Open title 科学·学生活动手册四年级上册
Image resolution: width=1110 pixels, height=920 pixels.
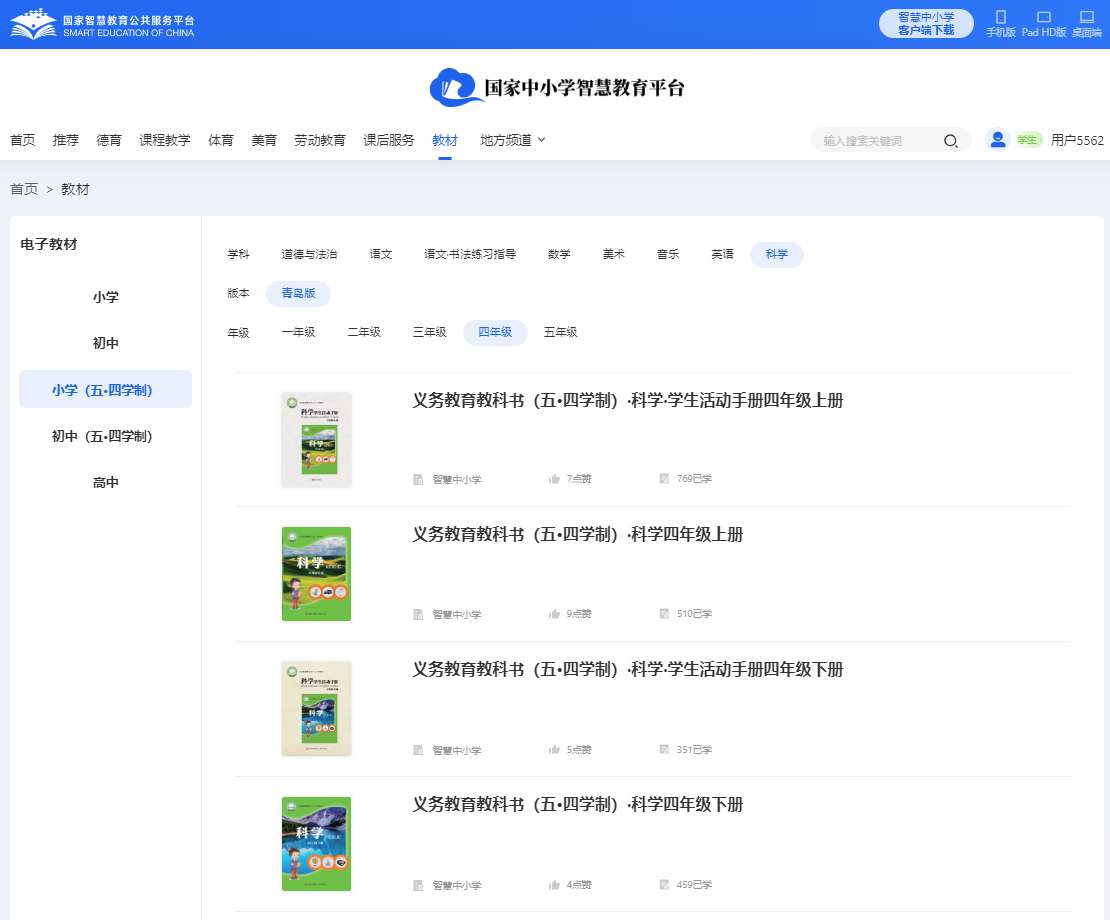point(628,401)
